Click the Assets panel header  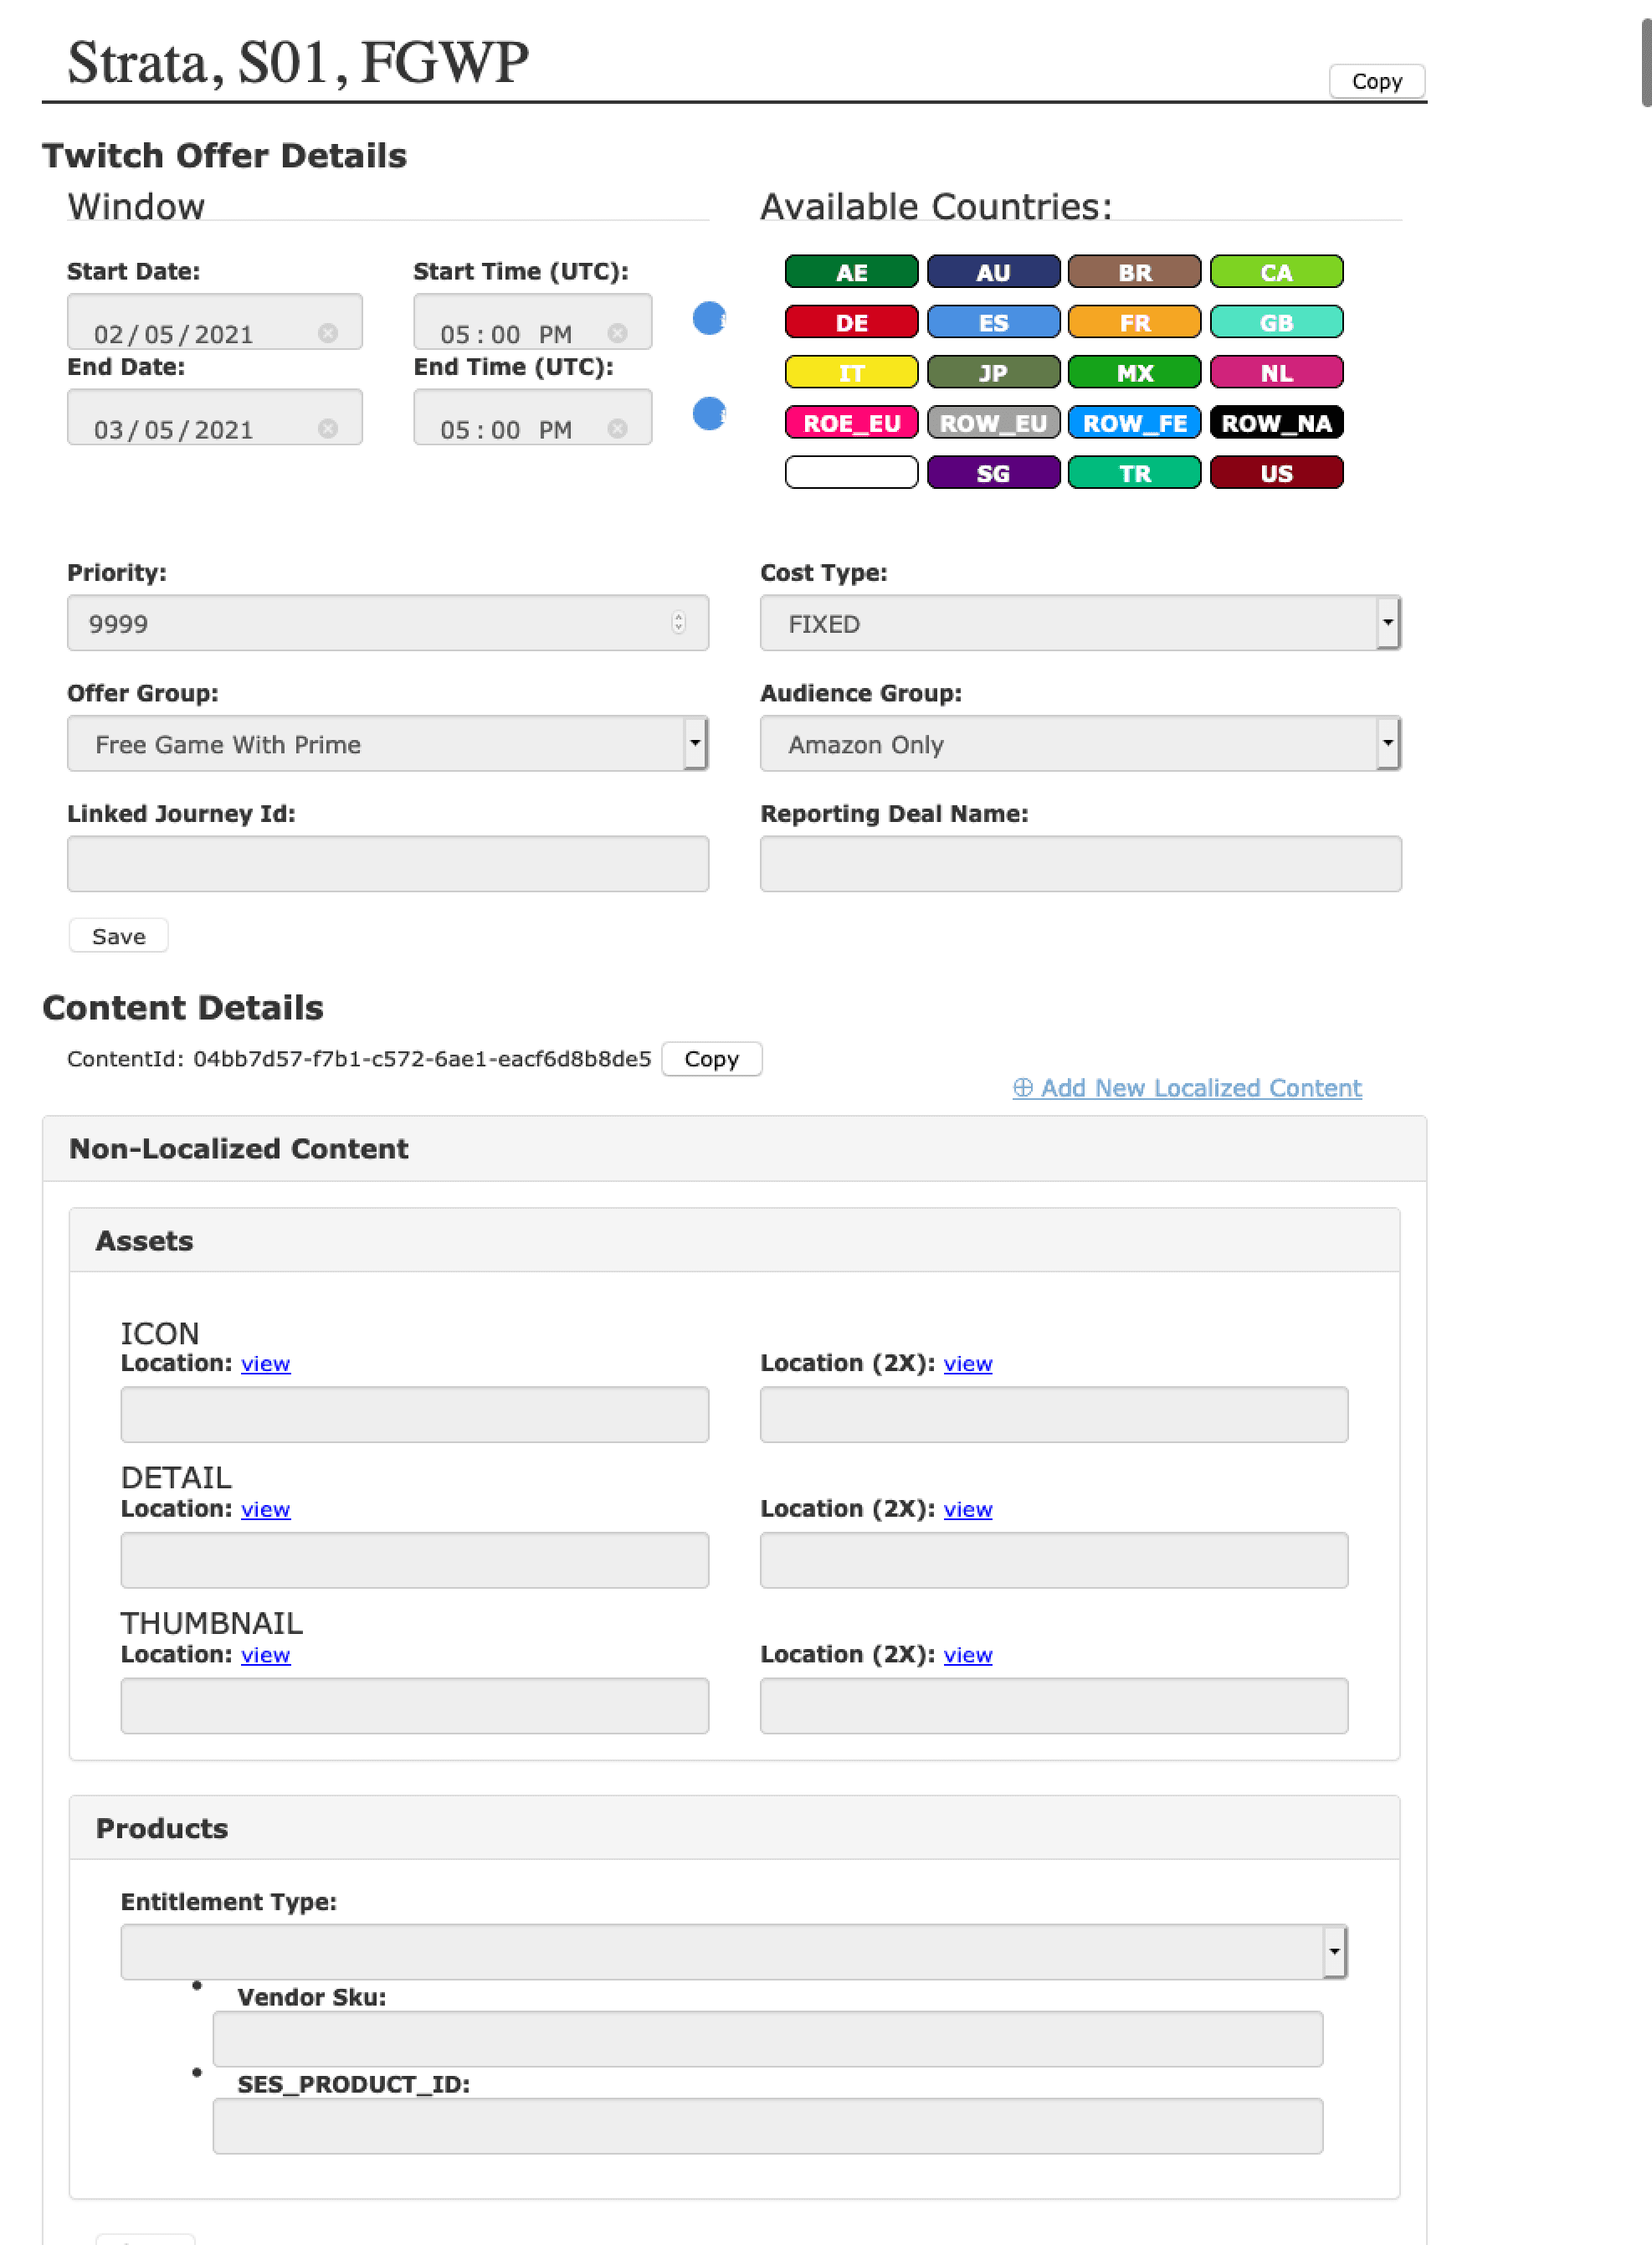click(734, 1241)
